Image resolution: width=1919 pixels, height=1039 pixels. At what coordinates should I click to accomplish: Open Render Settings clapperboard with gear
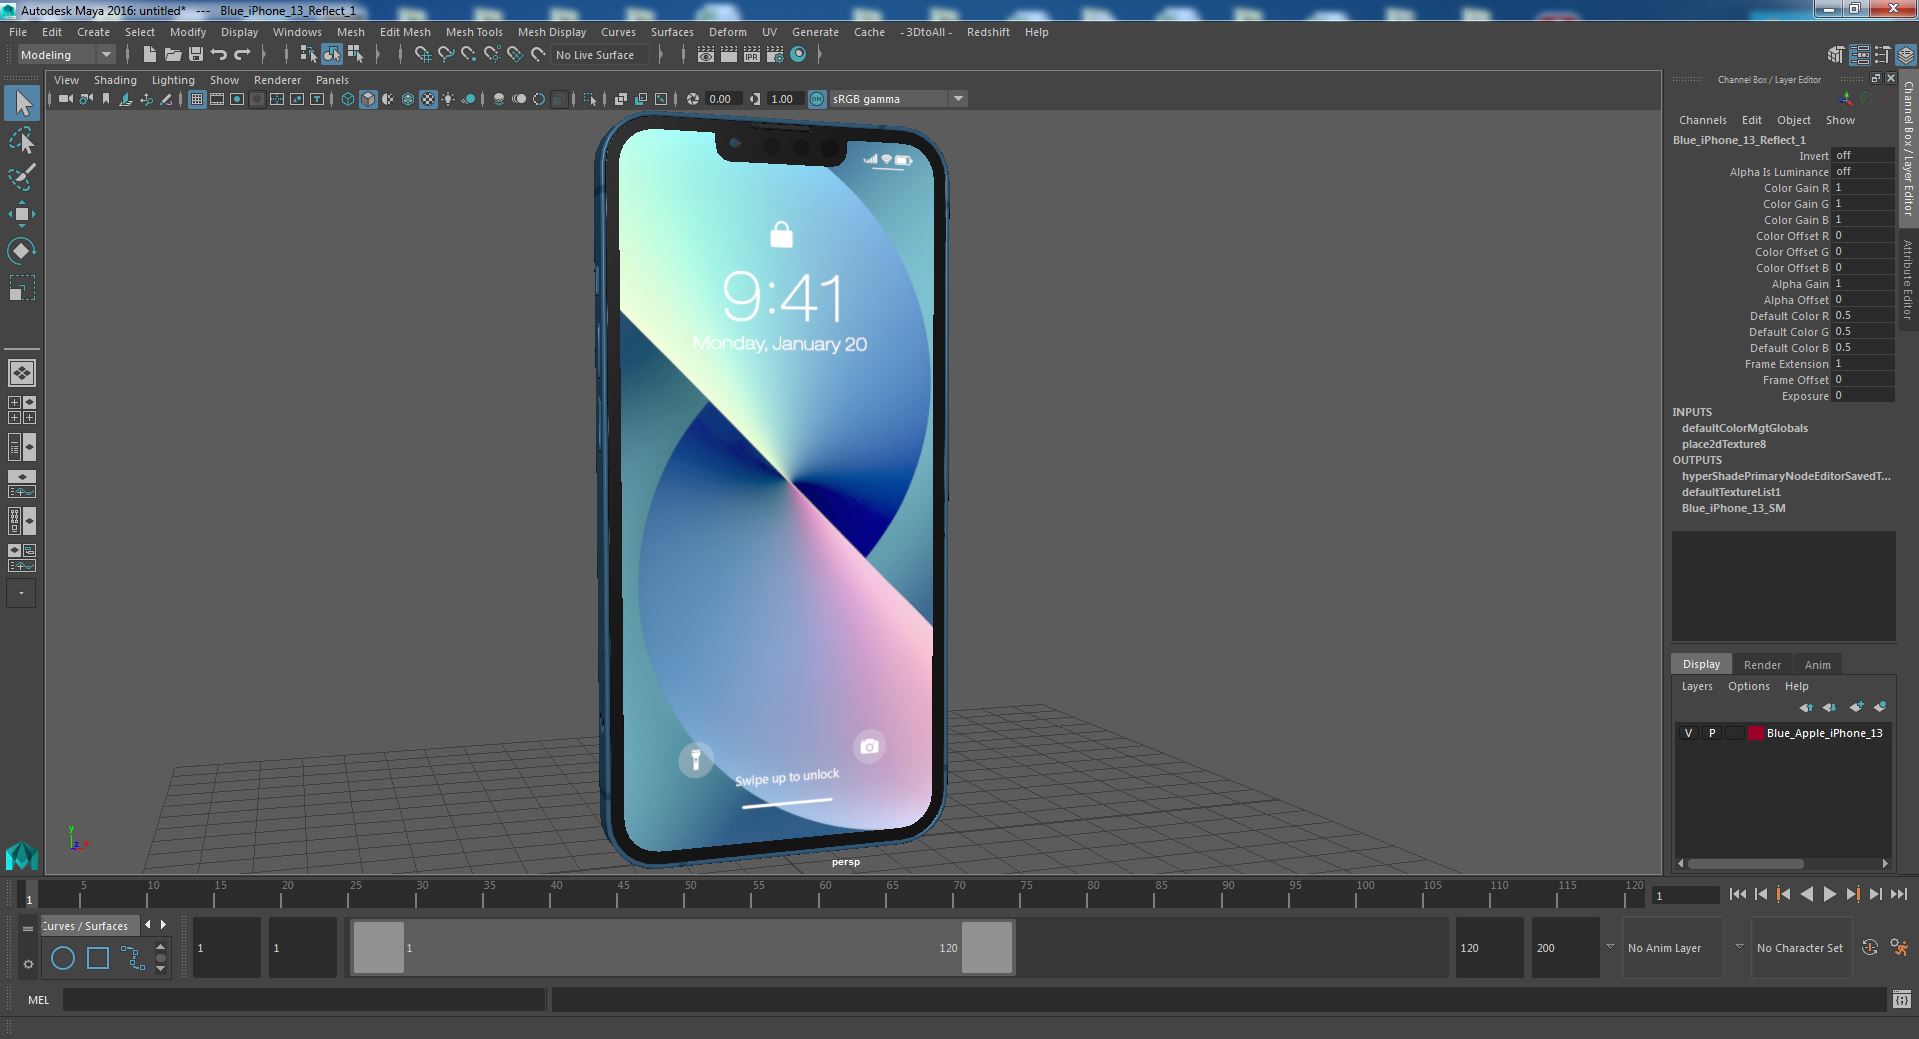[x=775, y=55]
